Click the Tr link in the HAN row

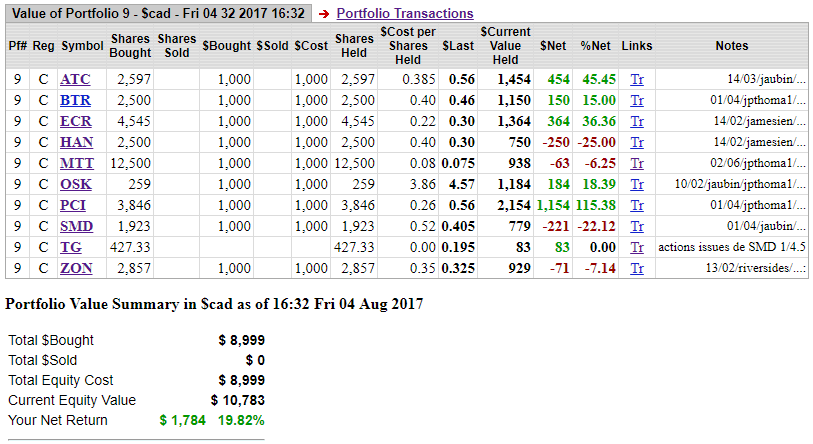pyautogui.click(x=637, y=142)
